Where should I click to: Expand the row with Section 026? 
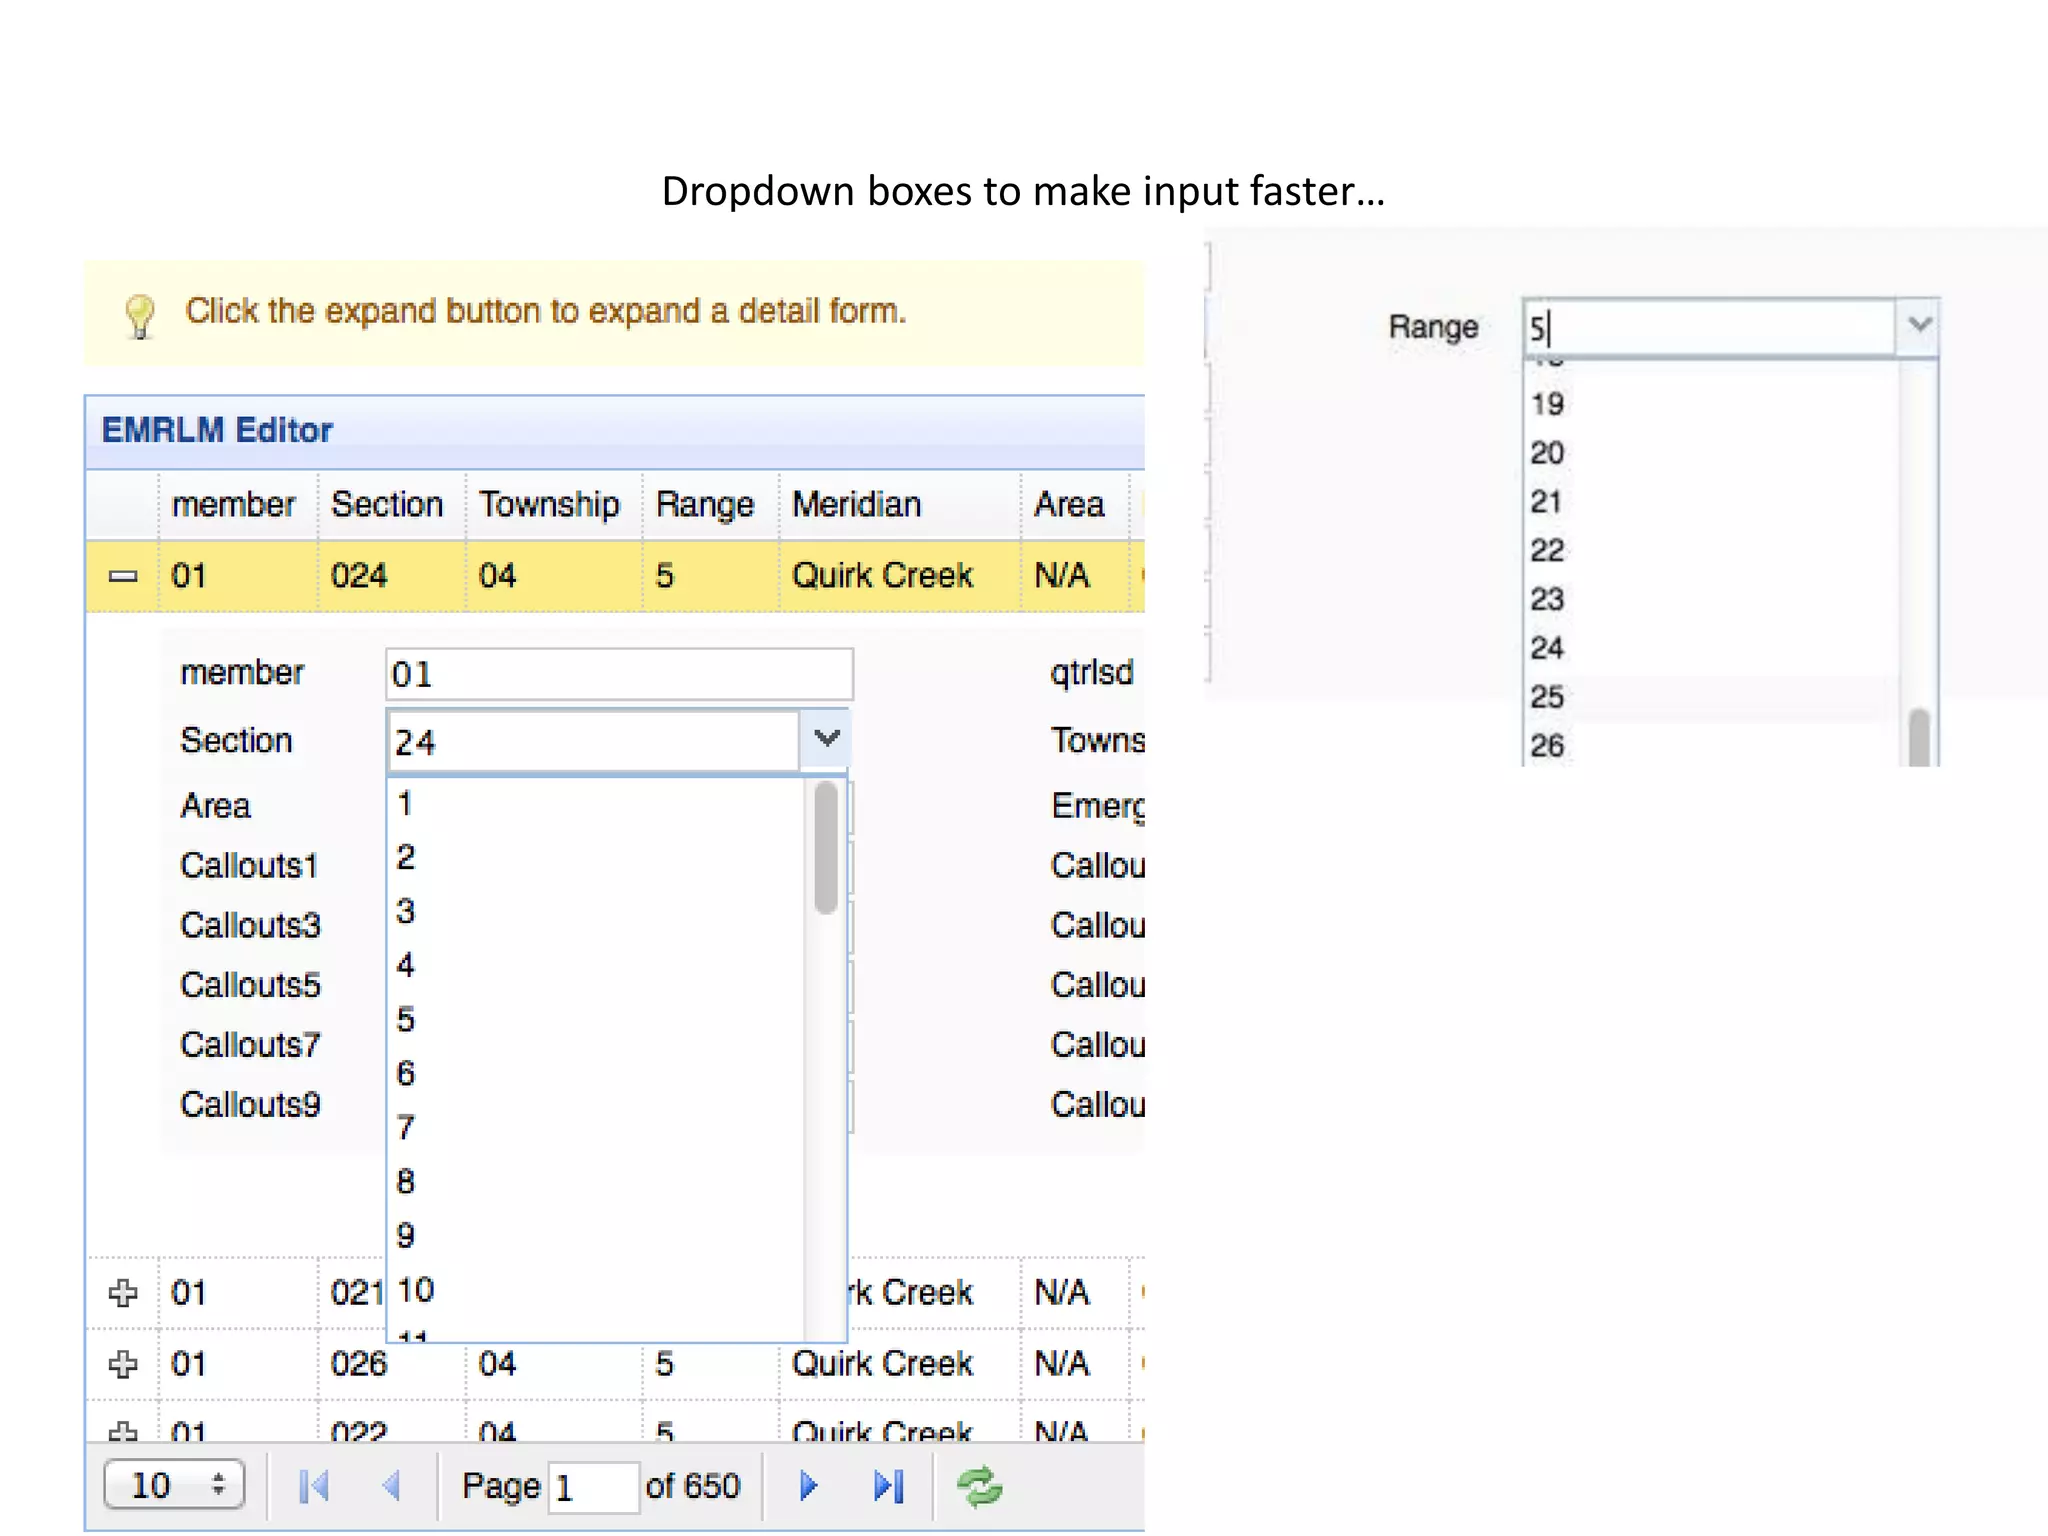(123, 1364)
